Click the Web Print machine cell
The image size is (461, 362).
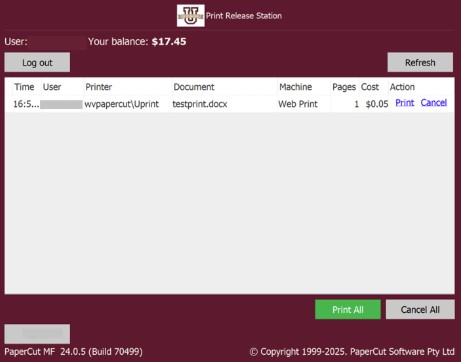[298, 104]
